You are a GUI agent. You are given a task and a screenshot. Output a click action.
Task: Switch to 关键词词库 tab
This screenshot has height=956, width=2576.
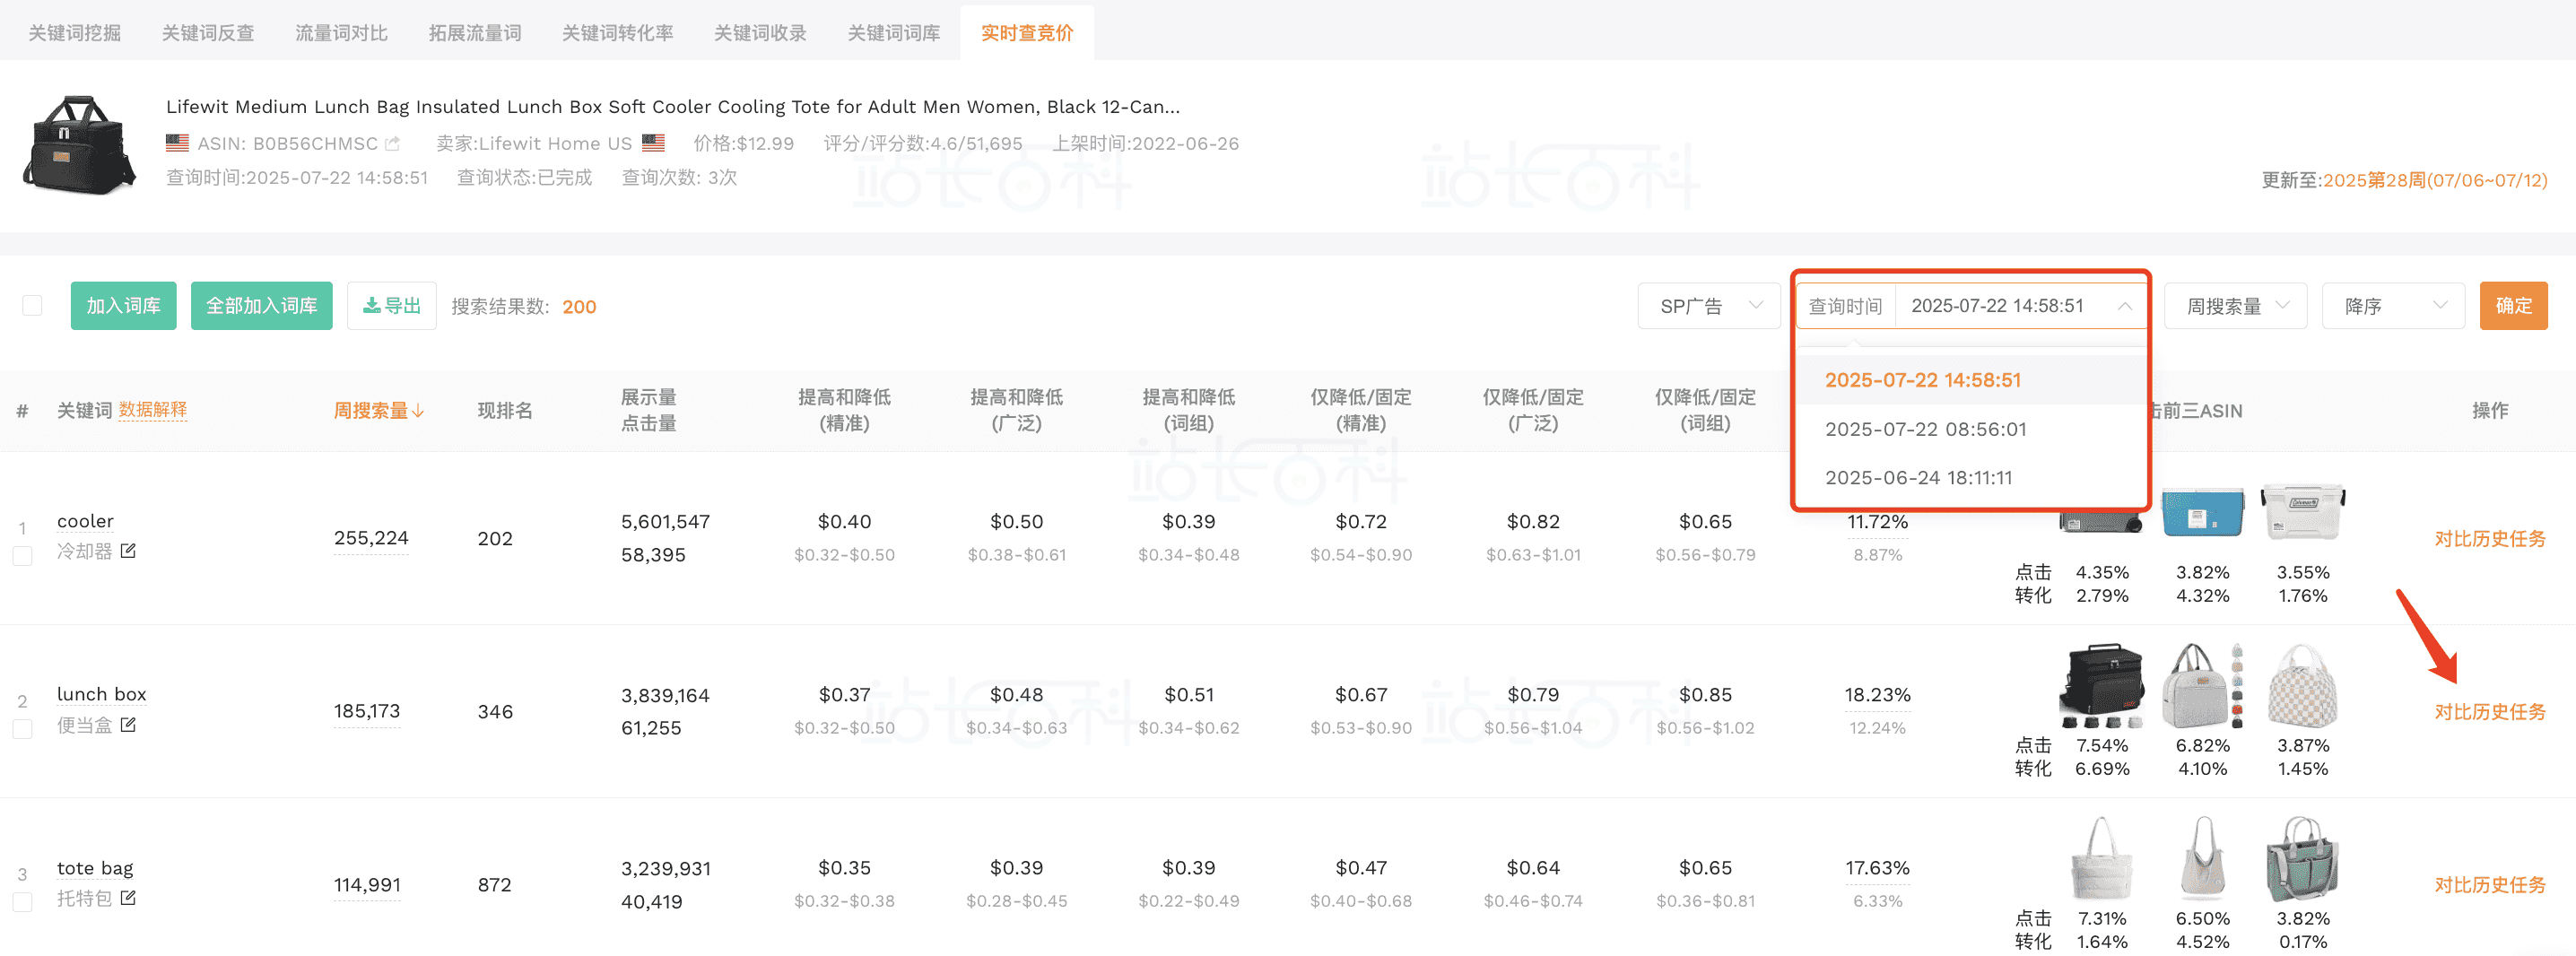(894, 33)
